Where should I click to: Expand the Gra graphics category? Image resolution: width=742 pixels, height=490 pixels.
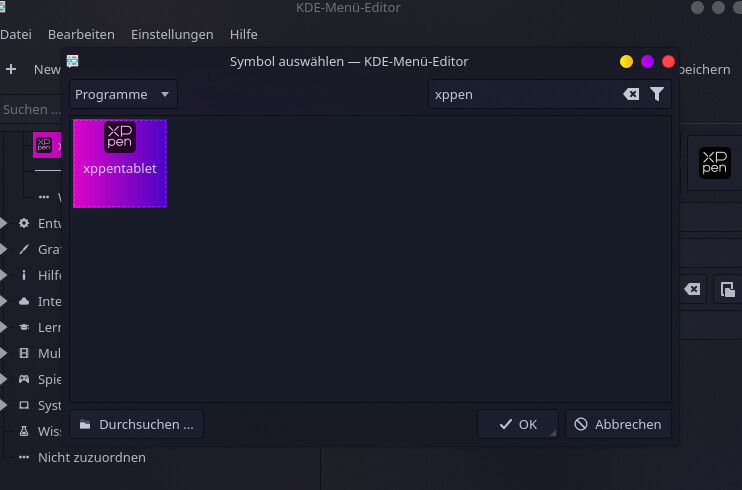(x=3, y=249)
